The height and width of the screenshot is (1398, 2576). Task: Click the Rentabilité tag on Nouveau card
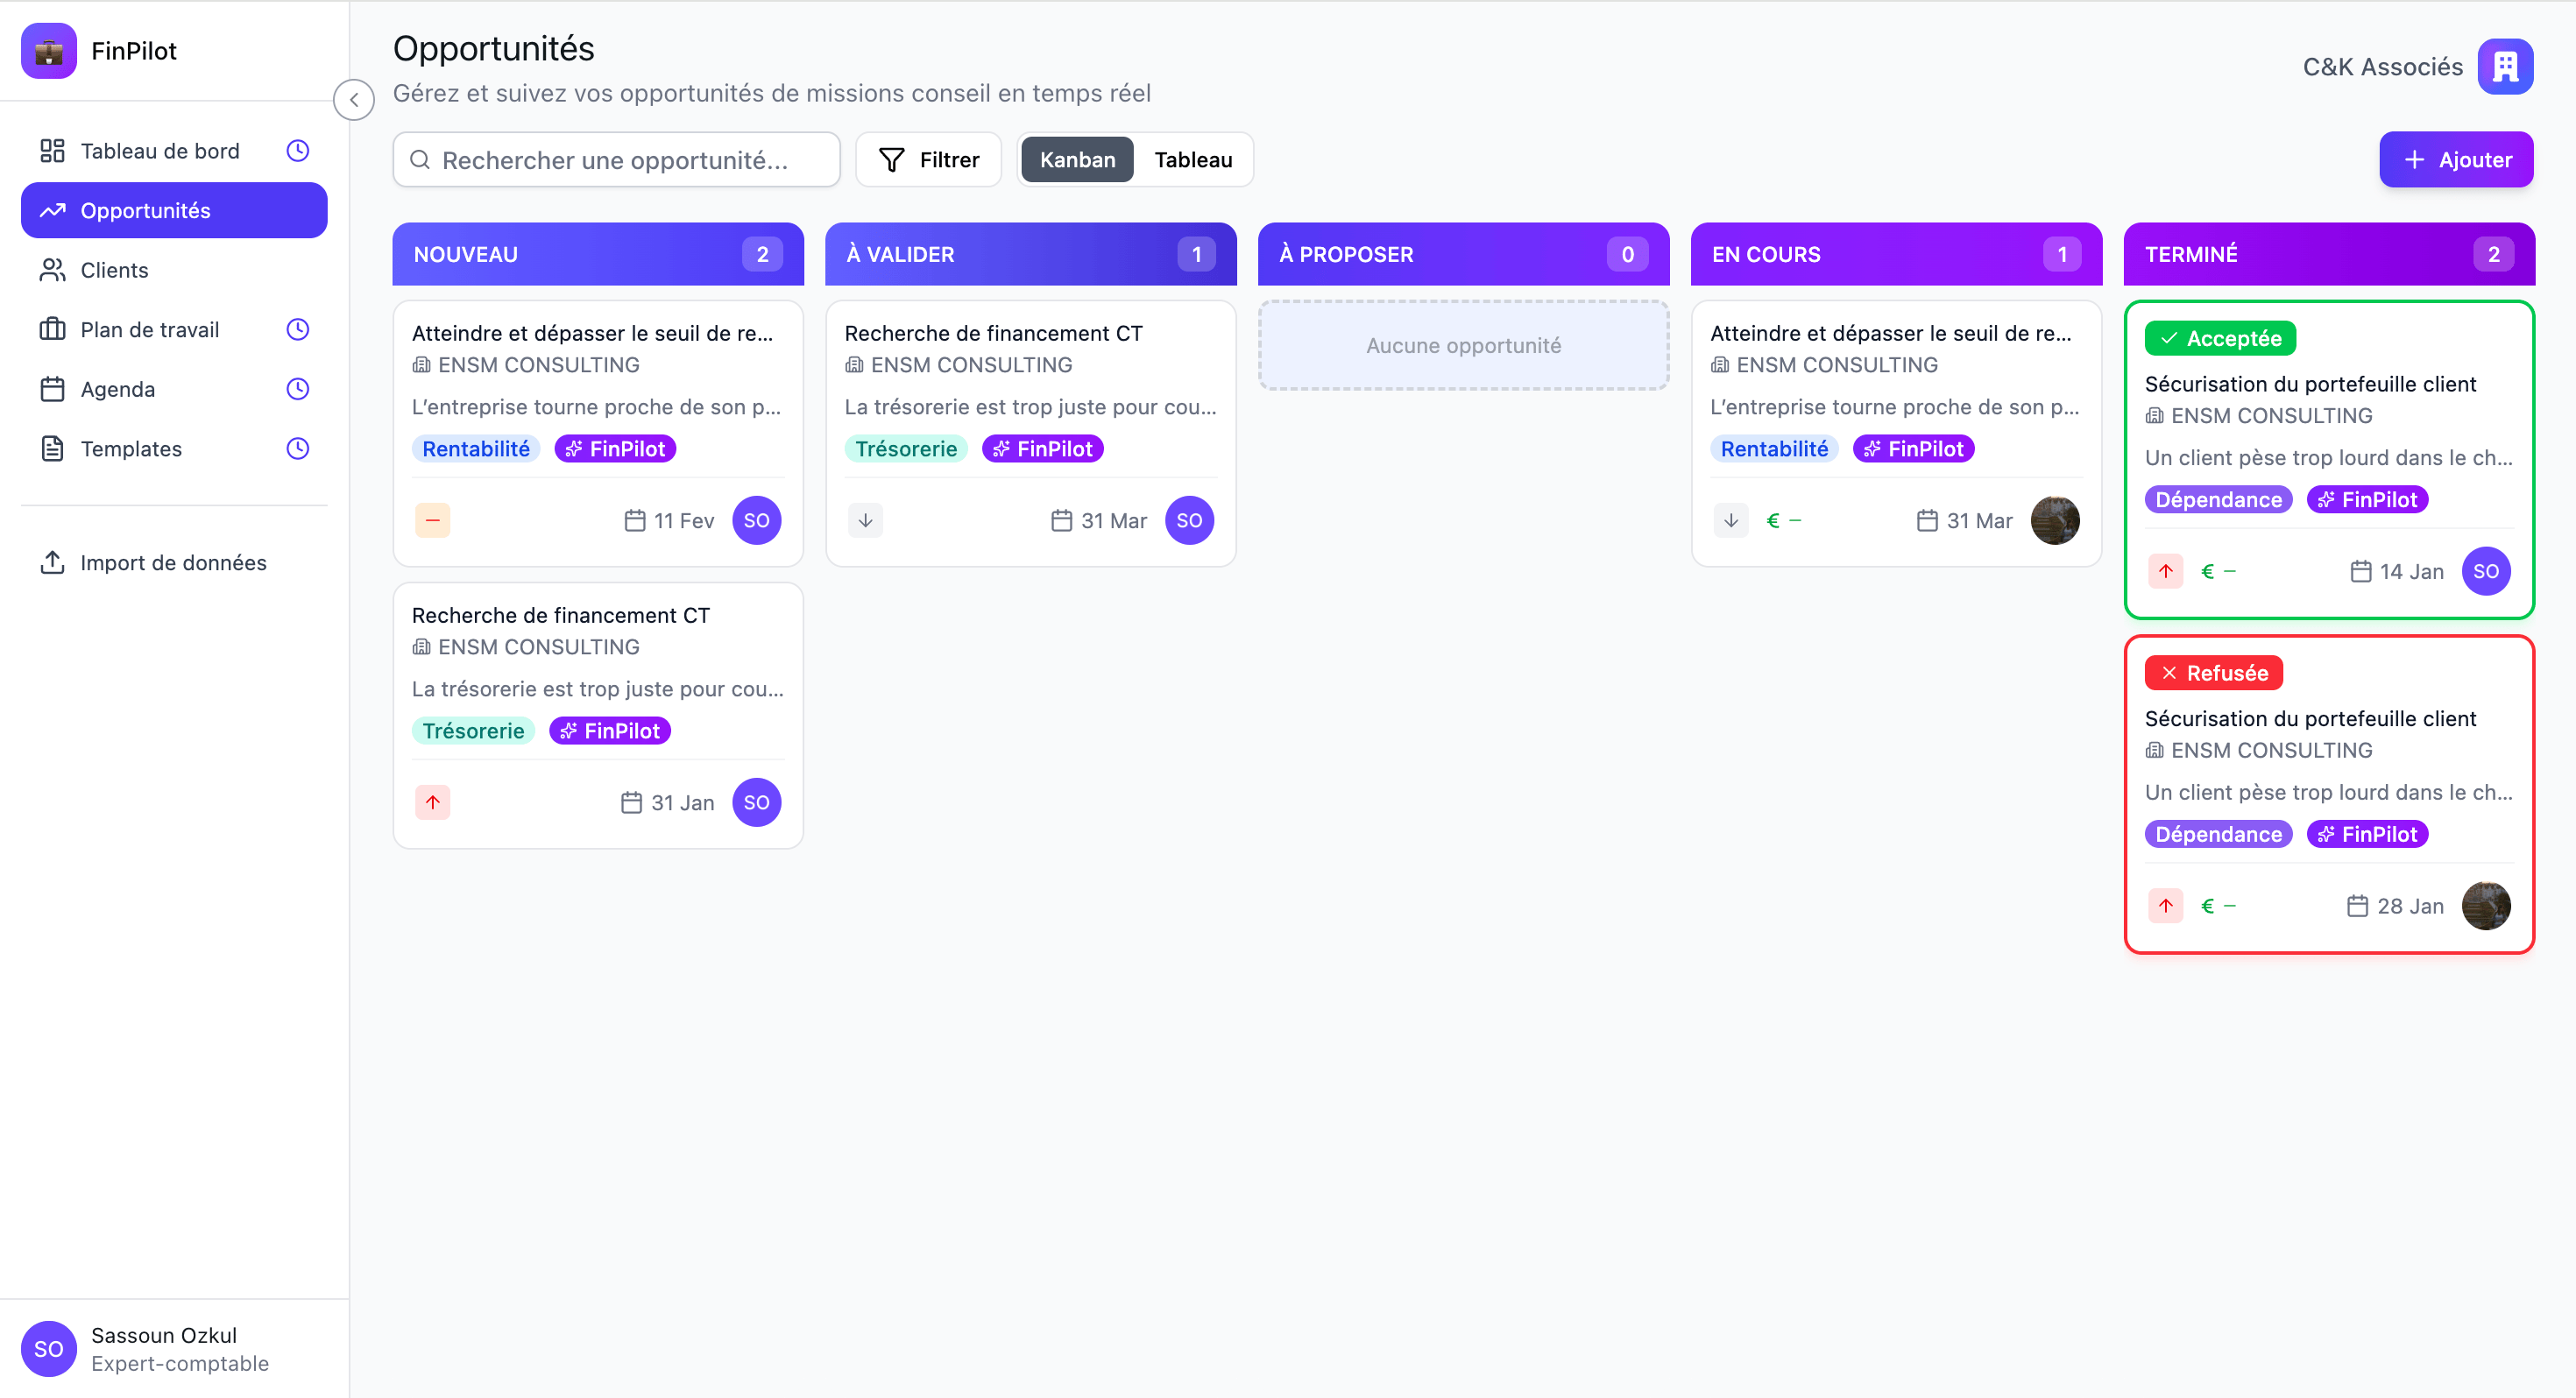pos(475,449)
